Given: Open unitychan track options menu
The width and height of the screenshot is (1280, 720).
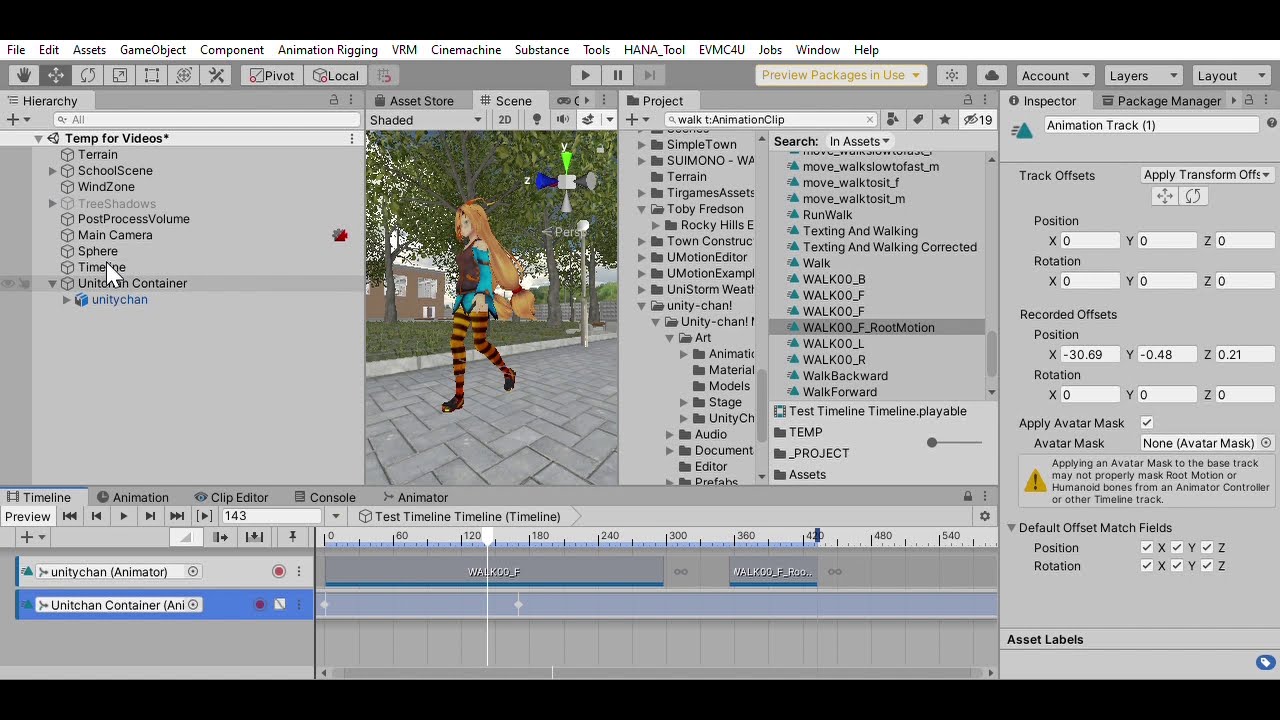Looking at the screenshot, I should [x=299, y=572].
